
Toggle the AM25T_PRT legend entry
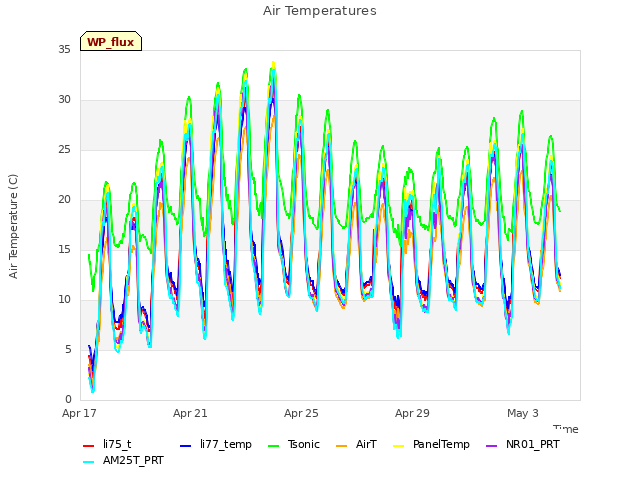(123, 461)
